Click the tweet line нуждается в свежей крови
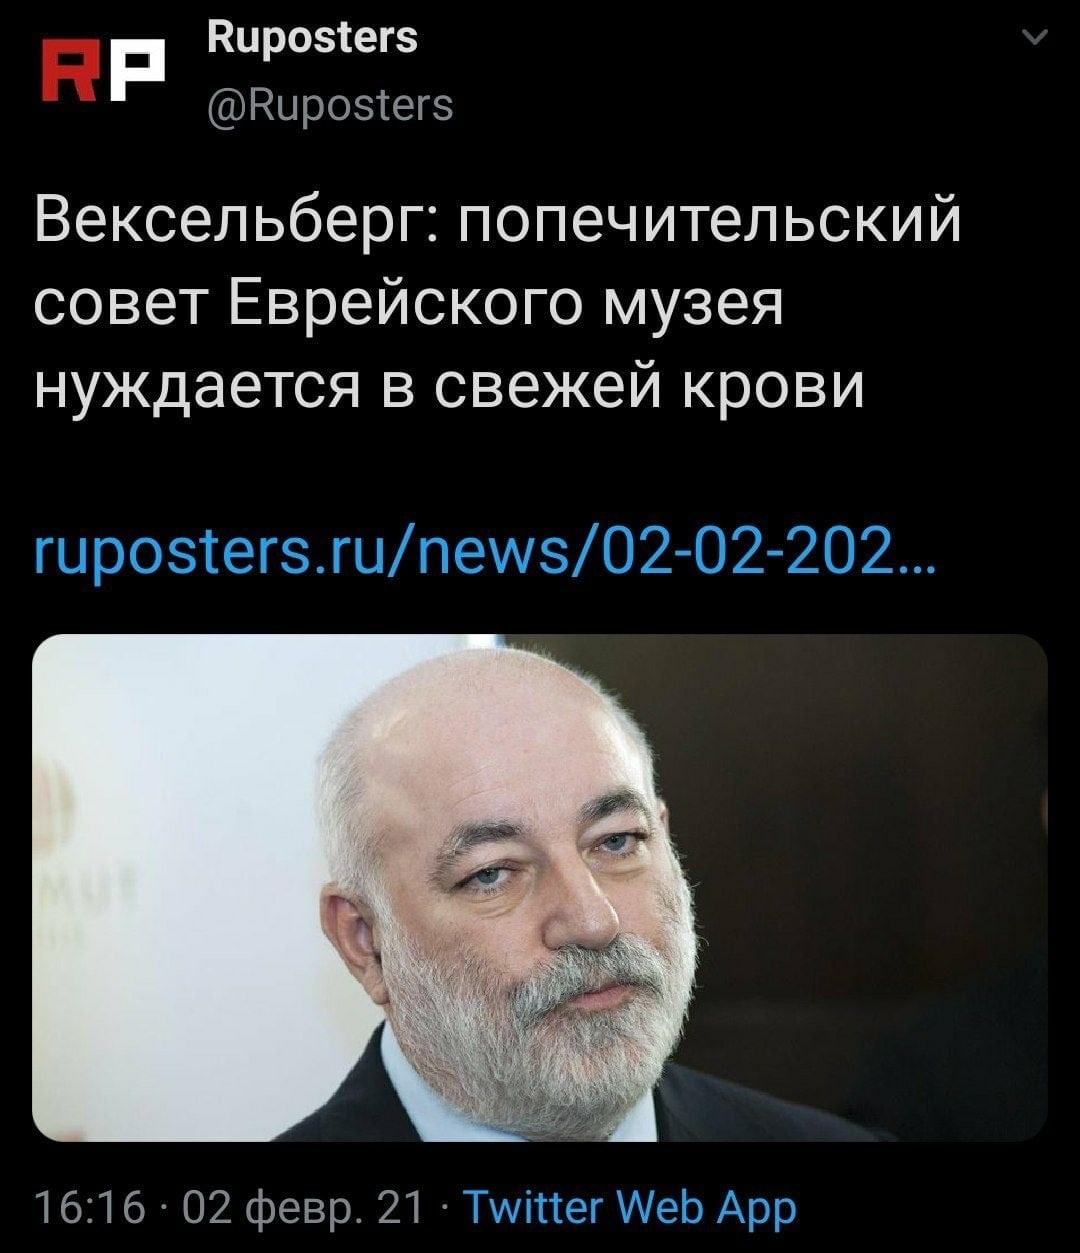 click(449, 384)
